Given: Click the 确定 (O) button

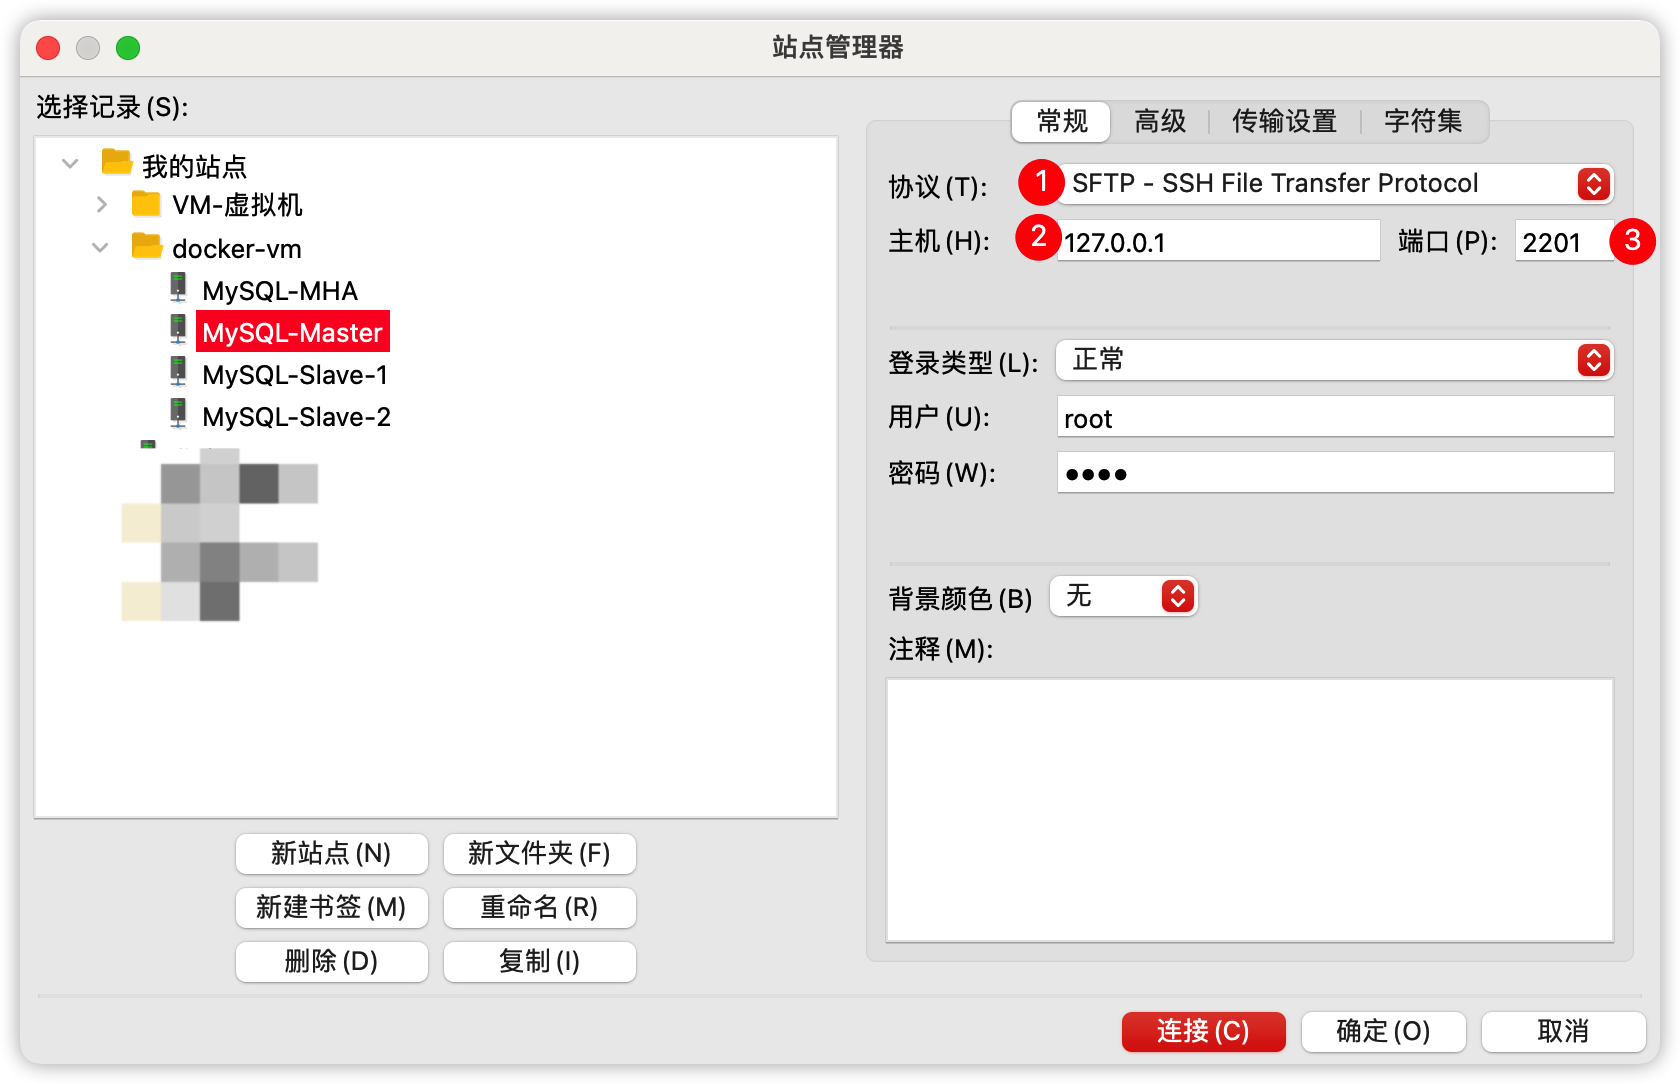Looking at the screenshot, I should click(1383, 1031).
